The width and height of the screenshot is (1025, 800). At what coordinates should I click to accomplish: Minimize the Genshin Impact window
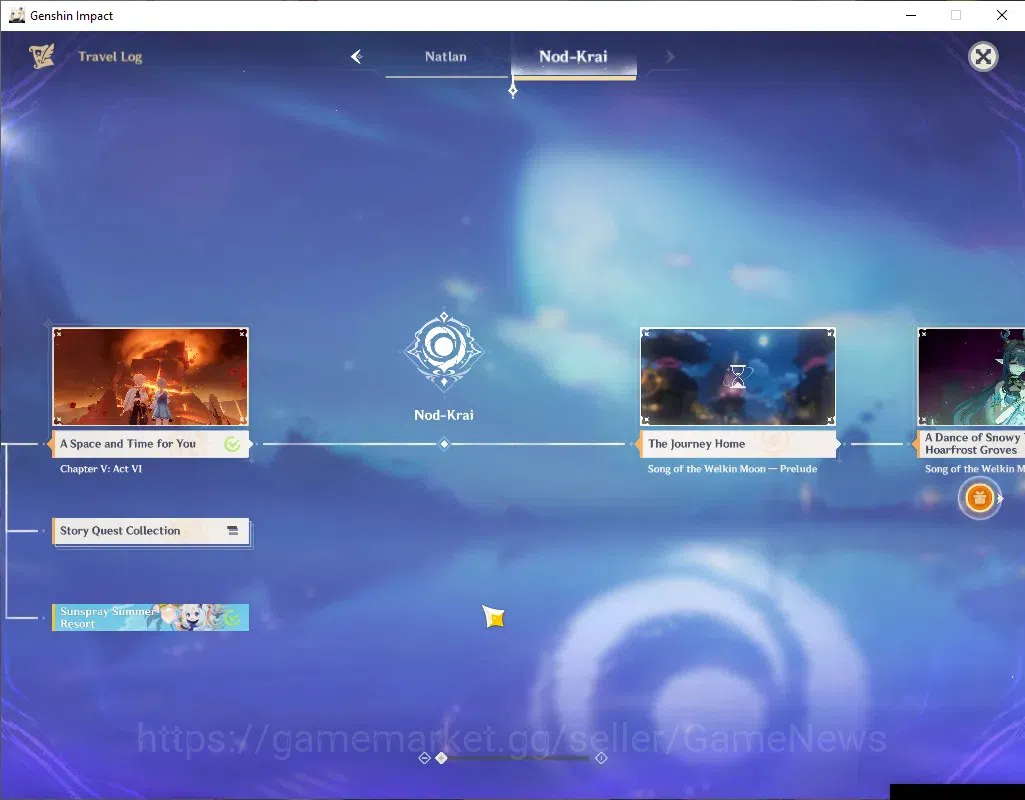[911, 15]
